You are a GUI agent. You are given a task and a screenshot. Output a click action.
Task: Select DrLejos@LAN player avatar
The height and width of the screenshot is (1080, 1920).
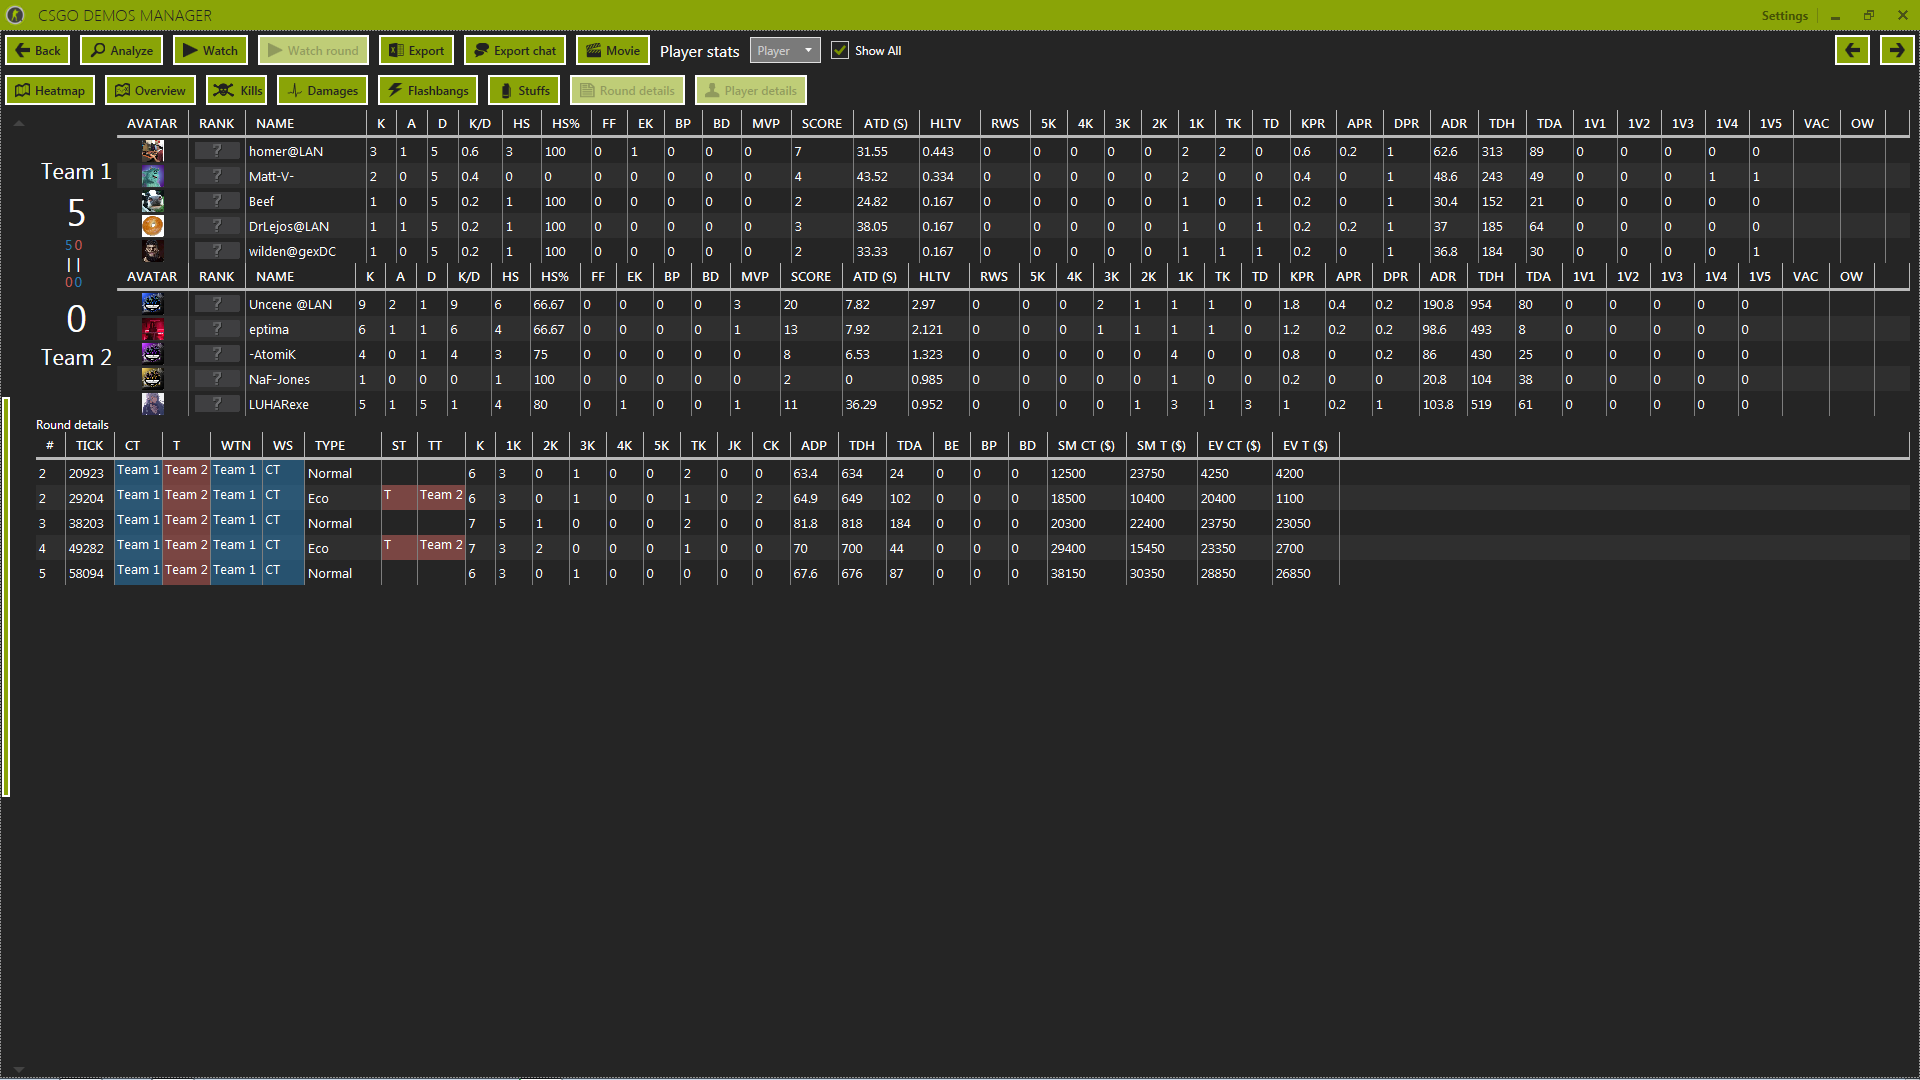152,226
